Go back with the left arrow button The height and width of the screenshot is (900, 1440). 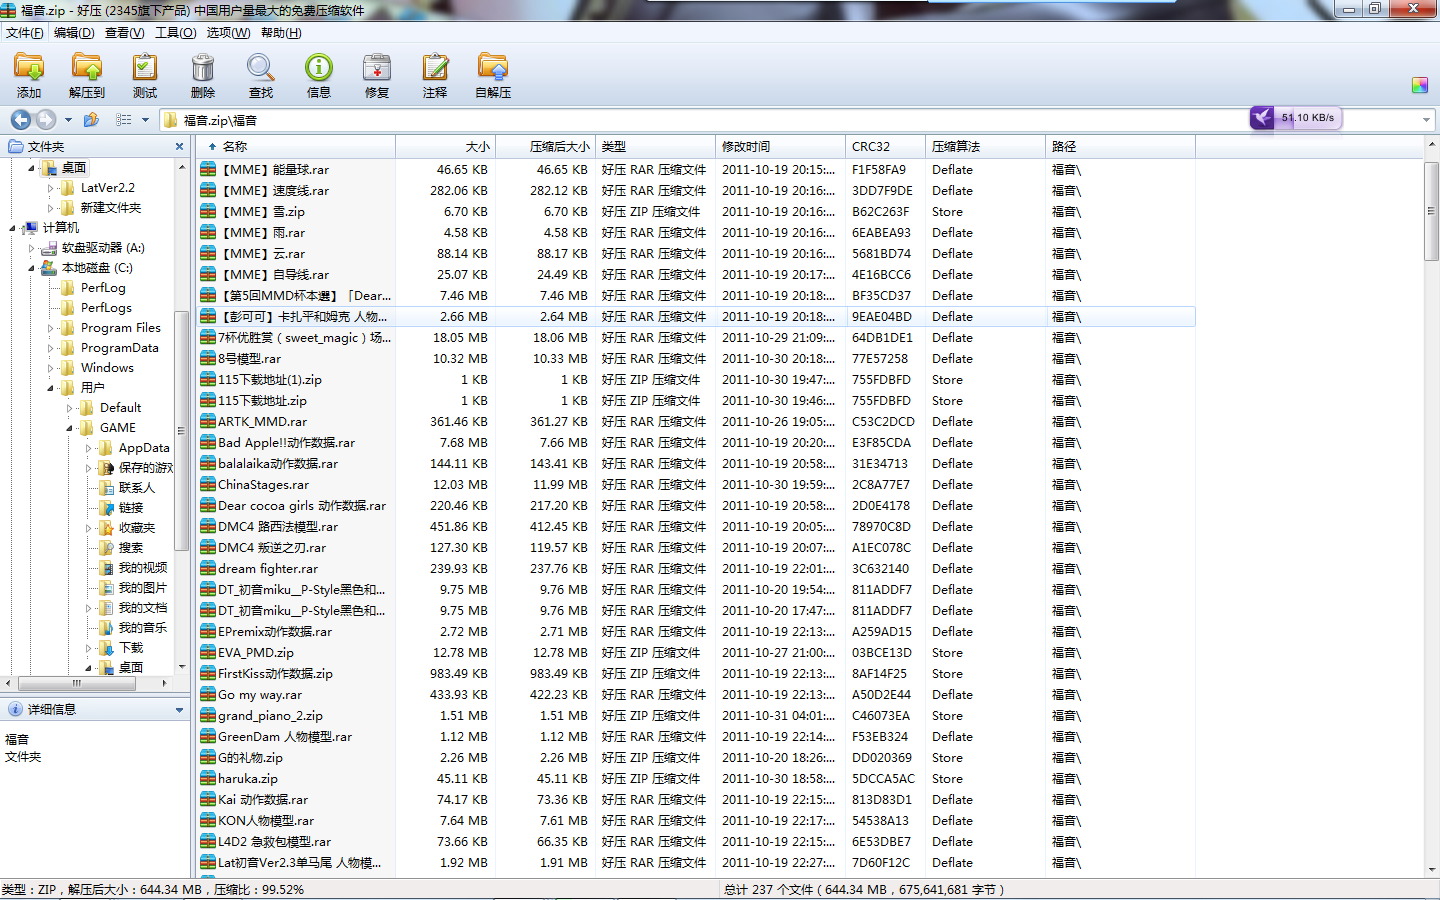pos(21,120)
